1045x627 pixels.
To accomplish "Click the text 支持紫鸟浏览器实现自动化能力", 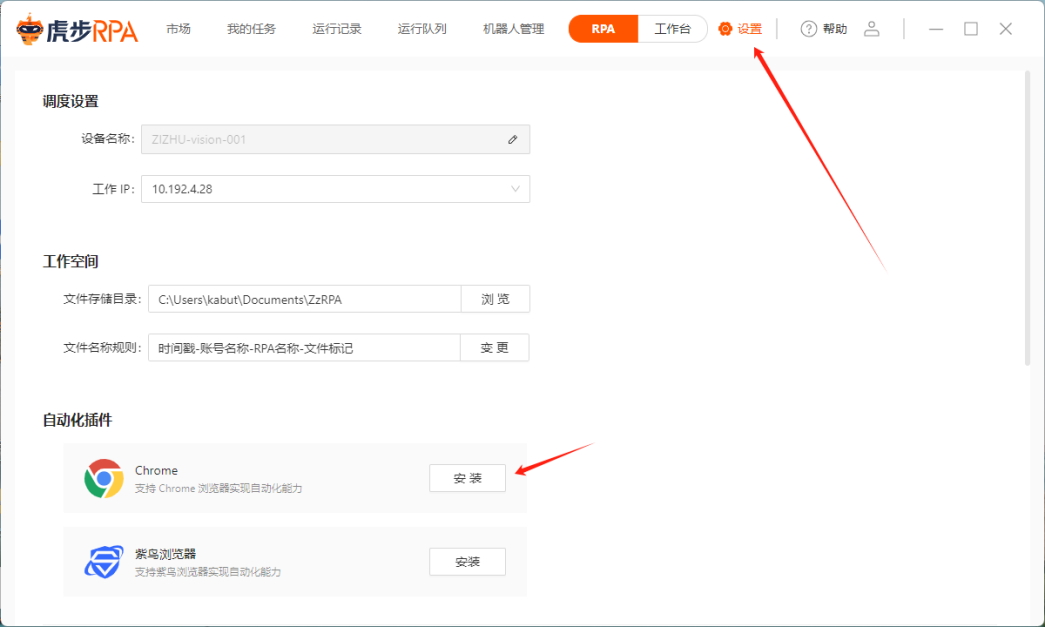I will [x=208, y=572].
